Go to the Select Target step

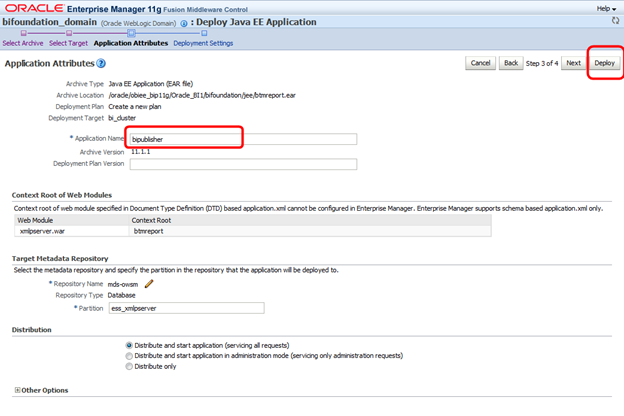(68, 43)
